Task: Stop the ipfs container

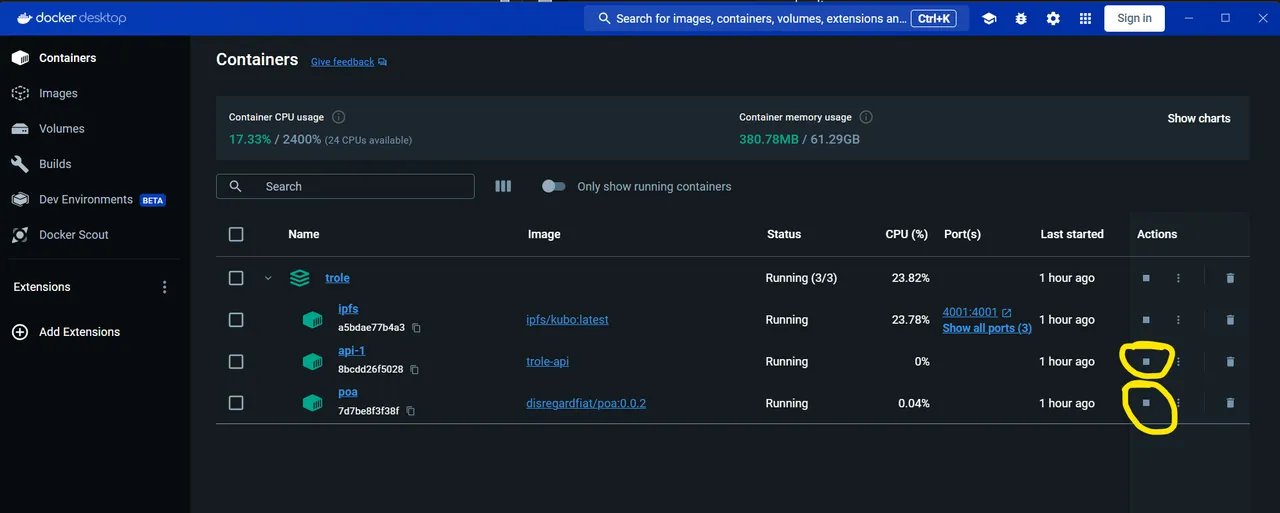Action: click(1146, 320)
